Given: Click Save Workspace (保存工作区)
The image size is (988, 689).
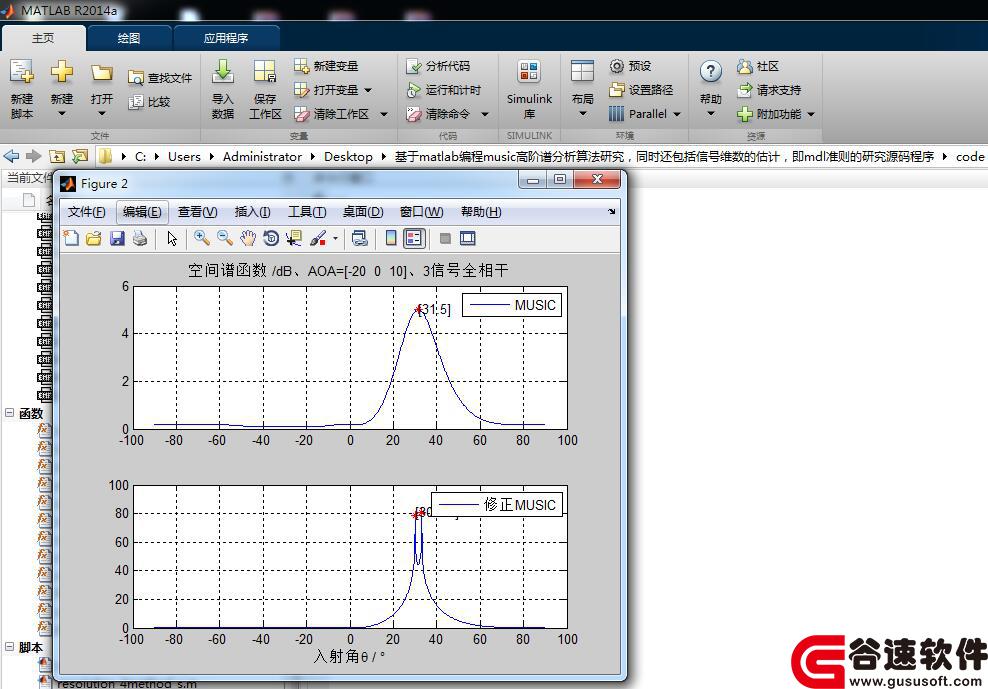Looking at the screenshot, I should (x=265, y=89).
